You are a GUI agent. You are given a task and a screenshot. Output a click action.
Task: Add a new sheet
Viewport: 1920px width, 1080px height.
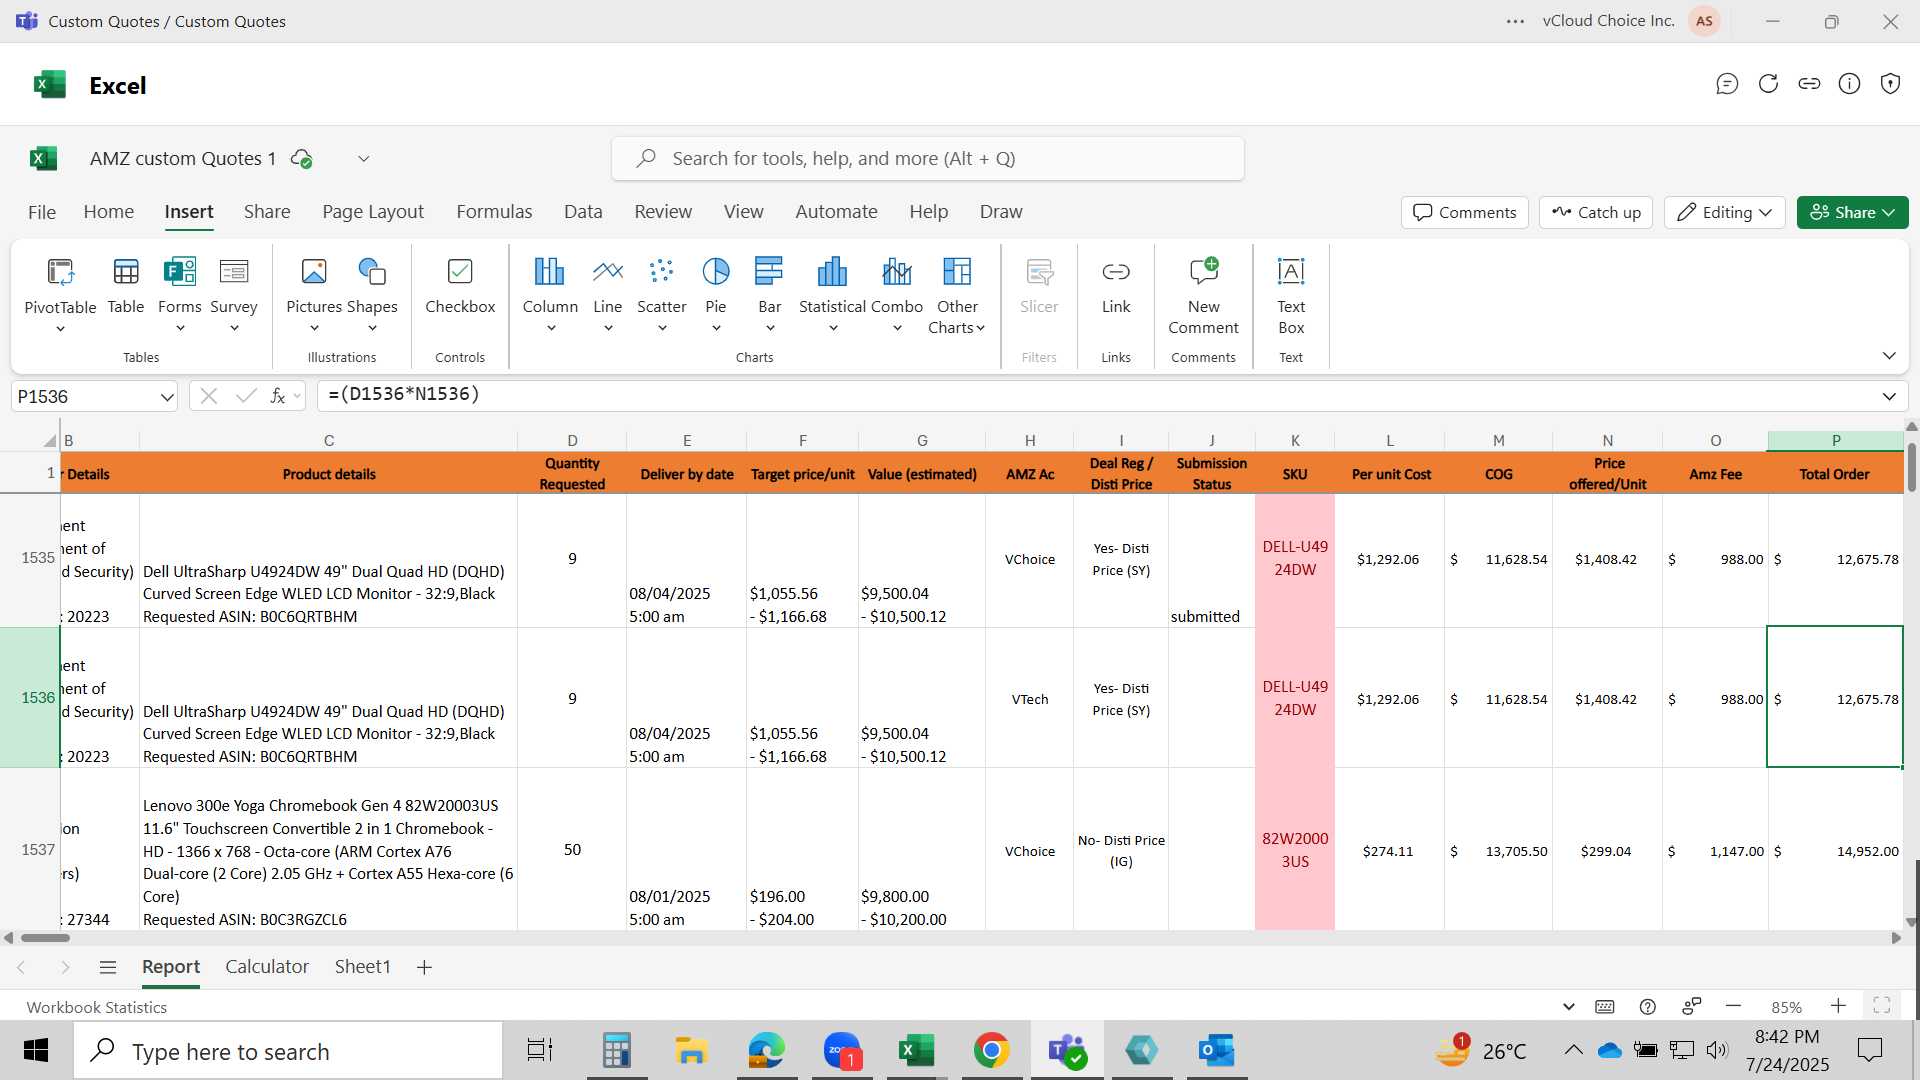click(424, 967)
